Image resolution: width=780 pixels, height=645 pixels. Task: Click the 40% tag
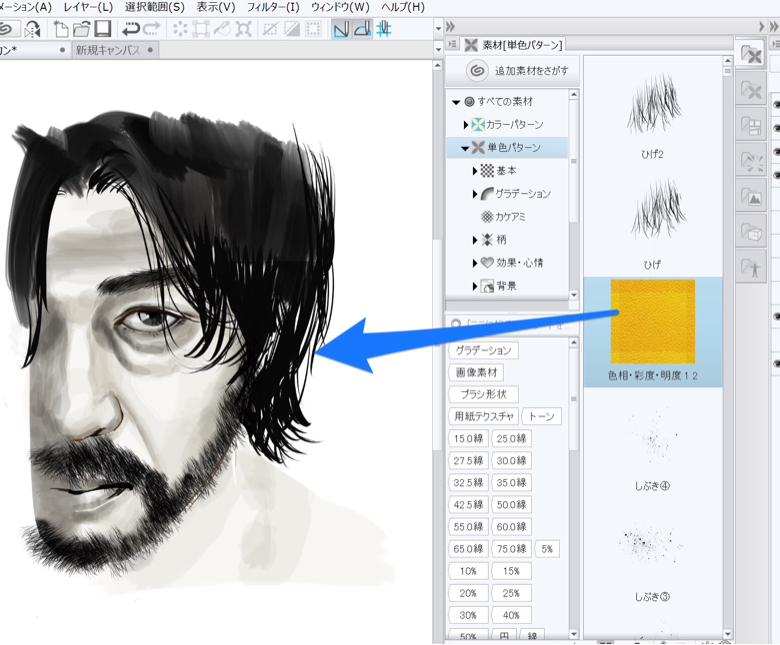click(511, 615)
